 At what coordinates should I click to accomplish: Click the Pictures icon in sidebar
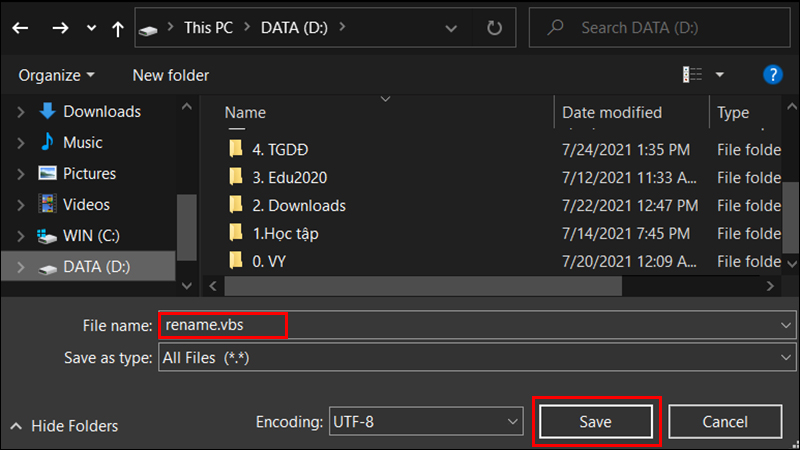click(47, 173)
